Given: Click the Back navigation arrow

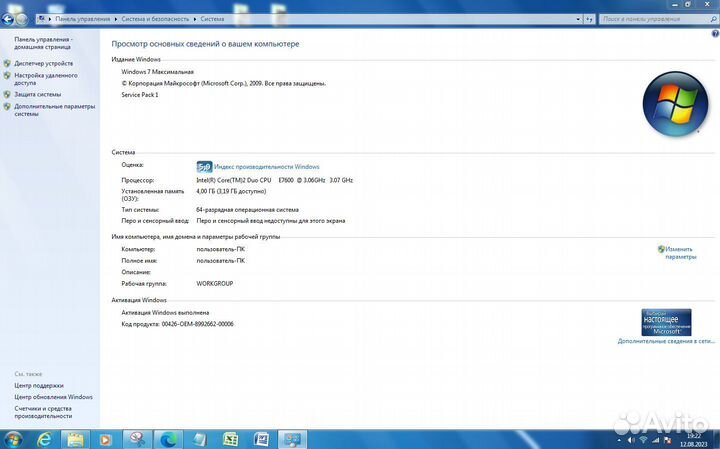Looking at the screenshot, I should tap(8, 19).
